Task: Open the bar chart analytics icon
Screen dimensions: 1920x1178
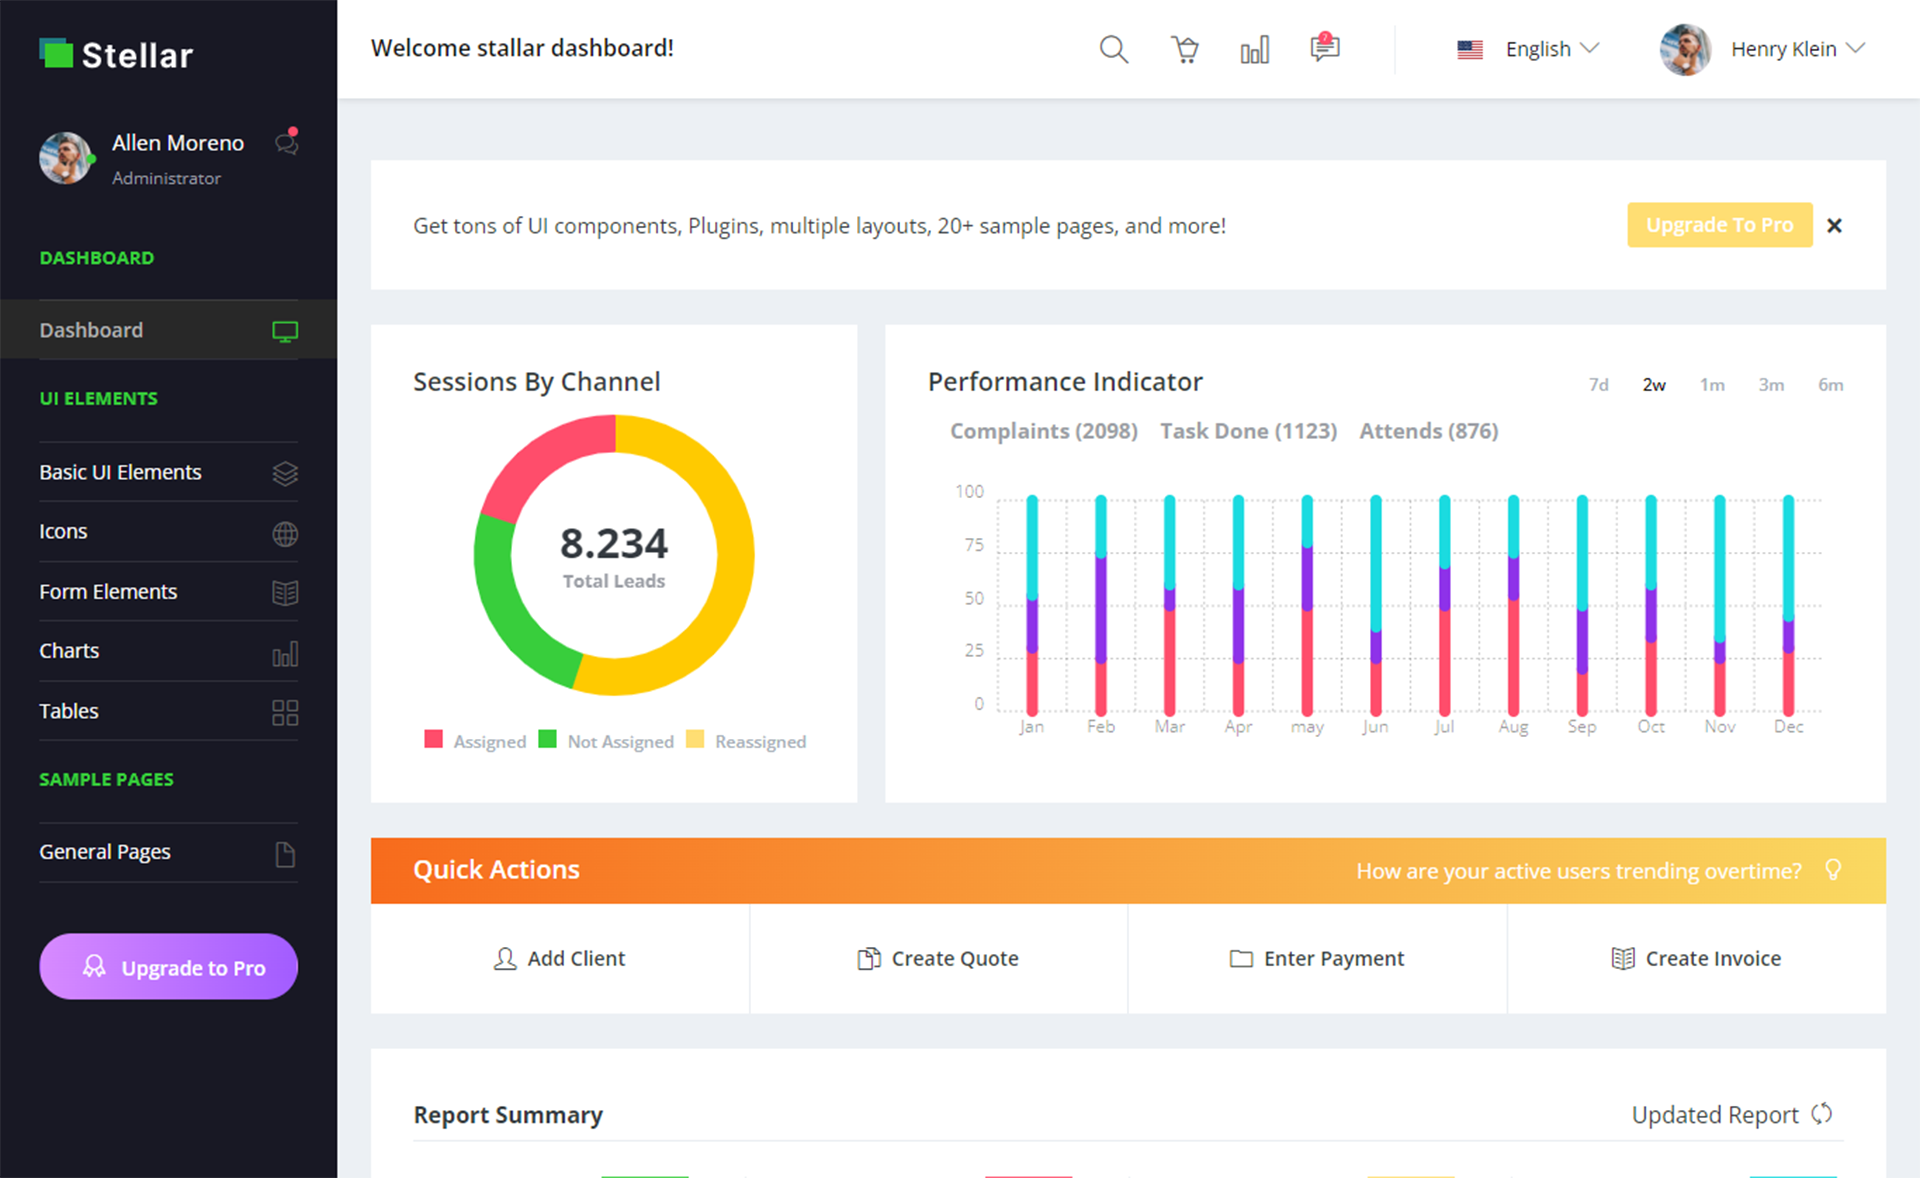Action: (1255, 47)
